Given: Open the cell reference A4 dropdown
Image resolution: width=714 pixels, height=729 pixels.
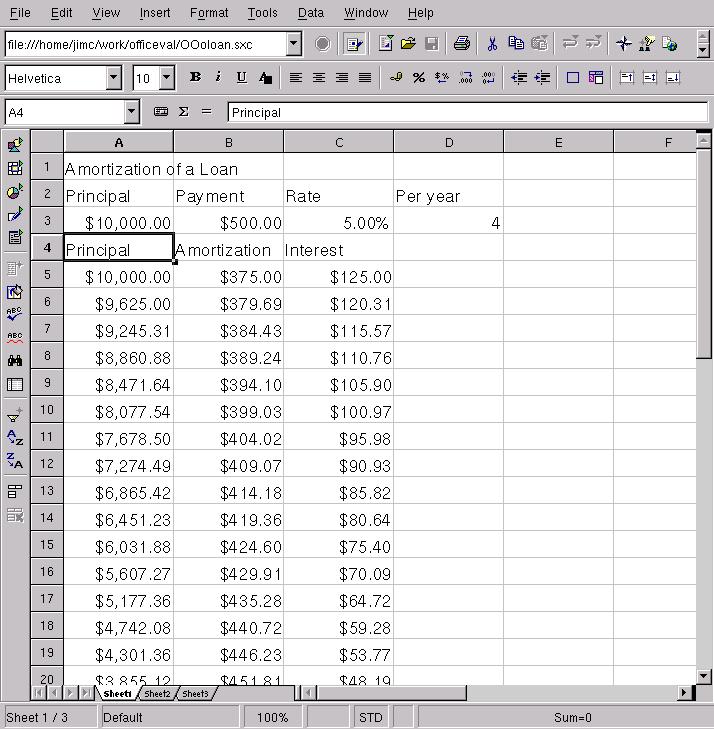Looking at the screenshot, I should (x=131, y=112).
